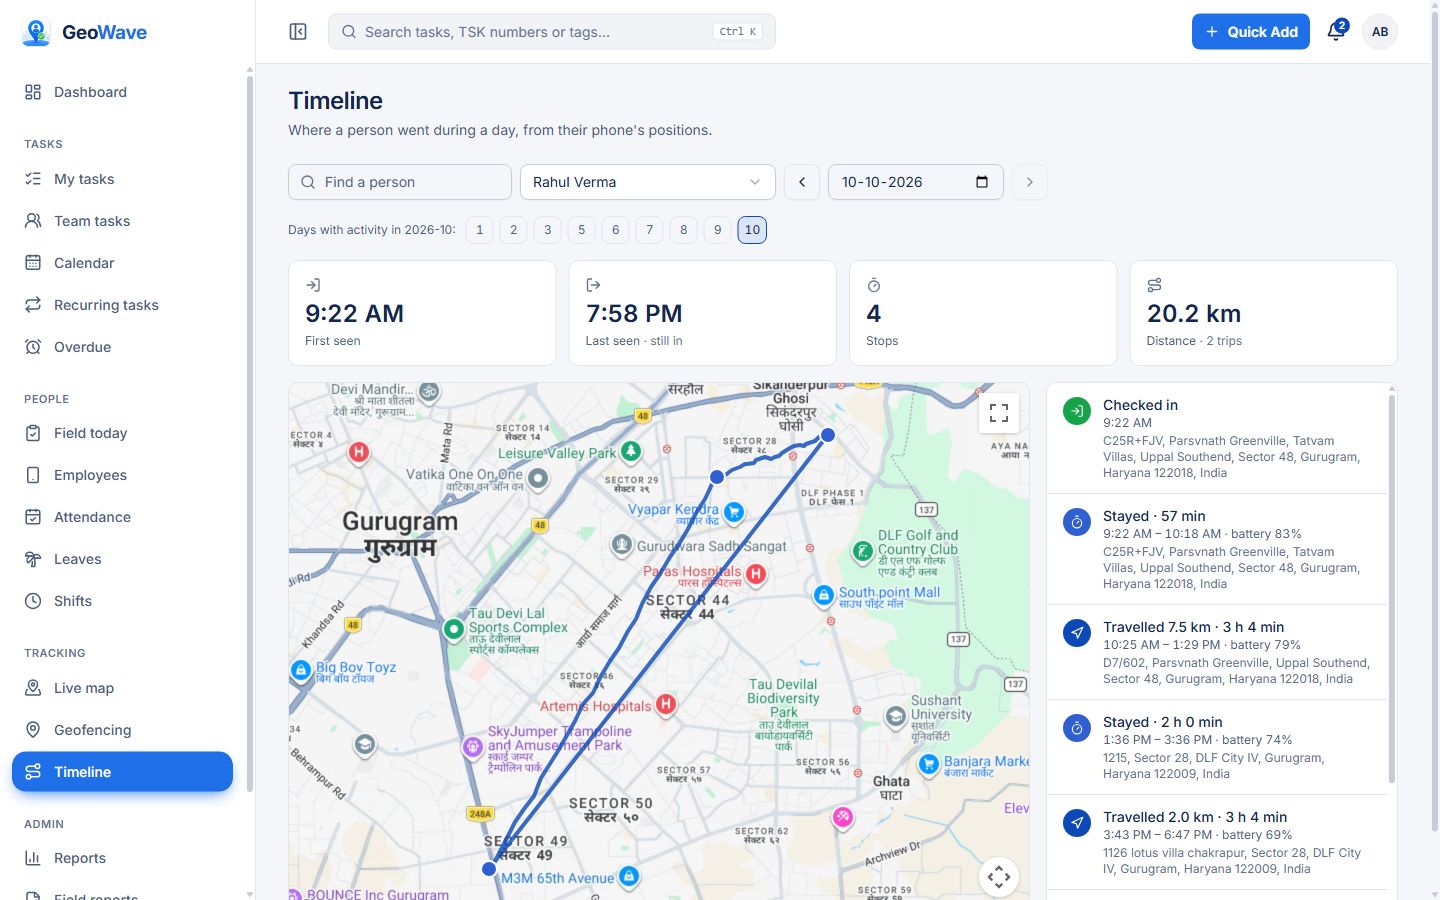Click the timeline events list scrollbar

click(x=1391, y=588)
